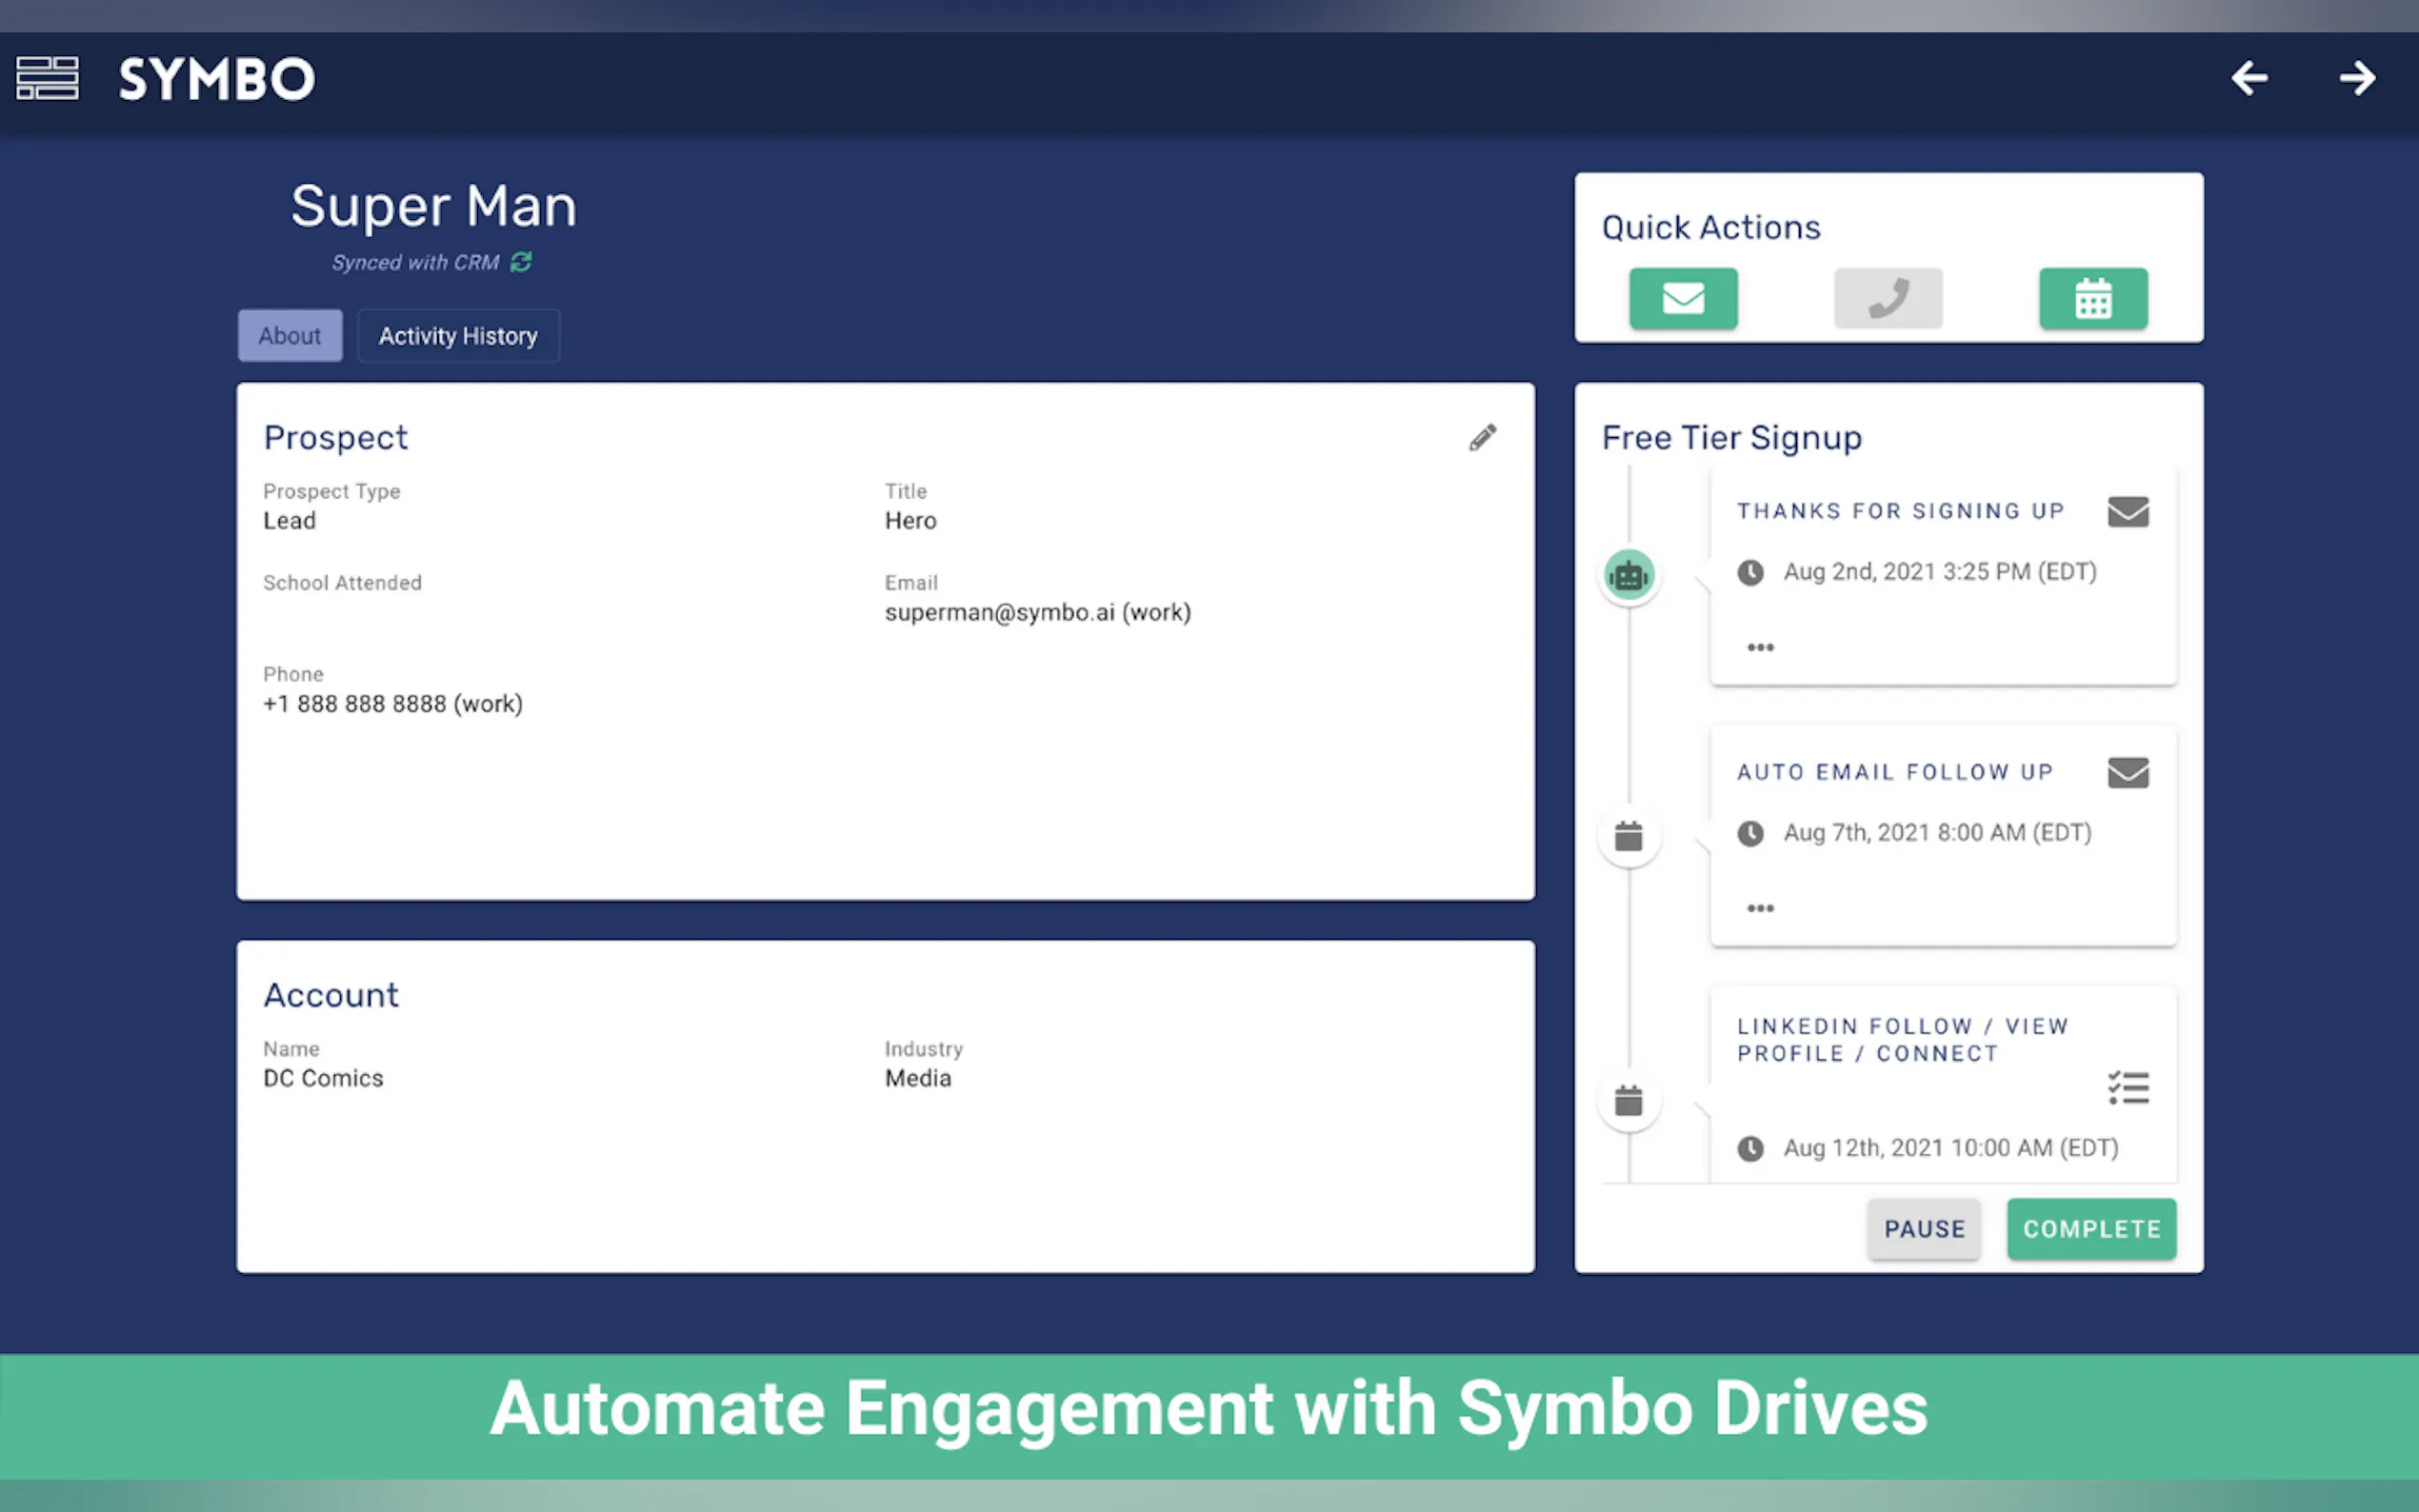The width and height of the screenshot is (2419, 1512).
Task: Edit Prospect details with pencil icon
Action: [x=1483, y=437]
